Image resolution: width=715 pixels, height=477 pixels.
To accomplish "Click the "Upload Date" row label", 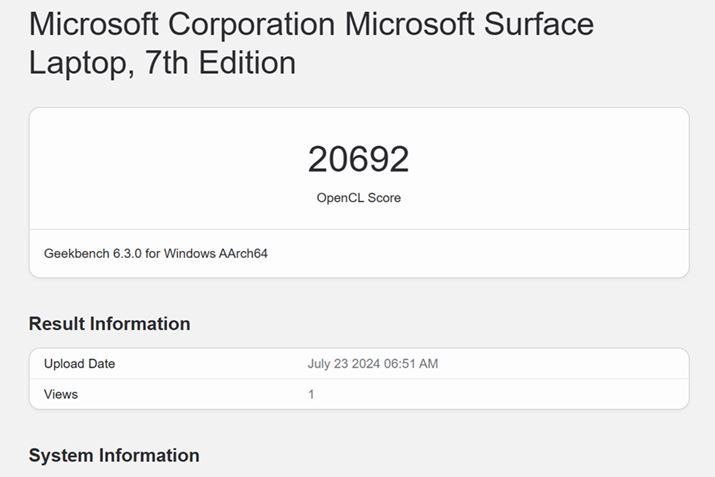I will [x=79, y=364].
